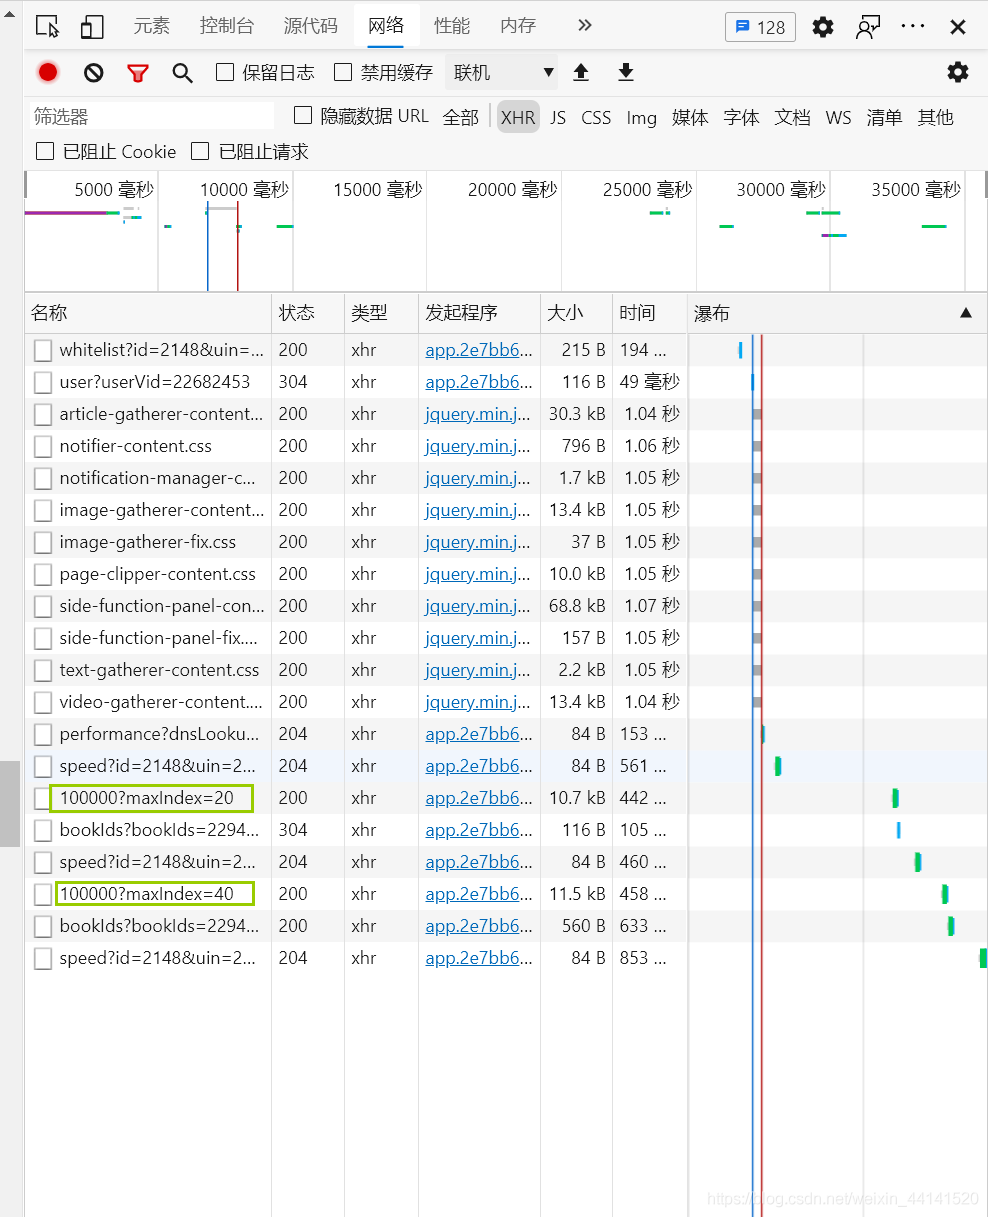Stop recording network log (red circle)
The image size is (988, 1217).
pos(48,72)
